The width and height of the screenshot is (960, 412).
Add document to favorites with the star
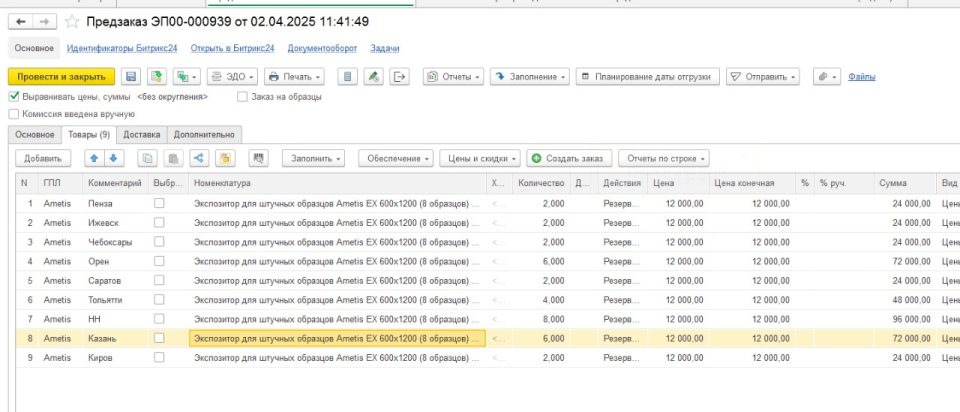72,22
